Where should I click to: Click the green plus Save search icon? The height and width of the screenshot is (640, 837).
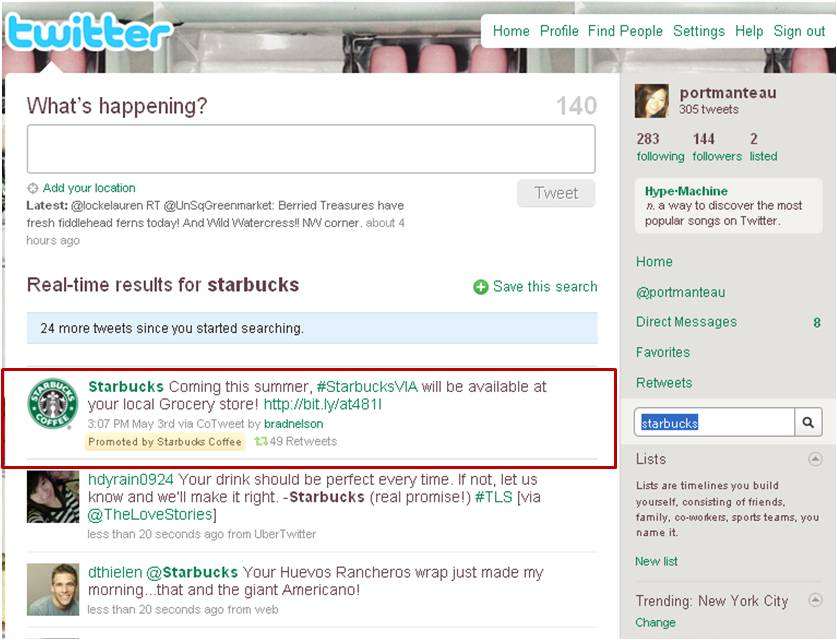pos(480,287)
